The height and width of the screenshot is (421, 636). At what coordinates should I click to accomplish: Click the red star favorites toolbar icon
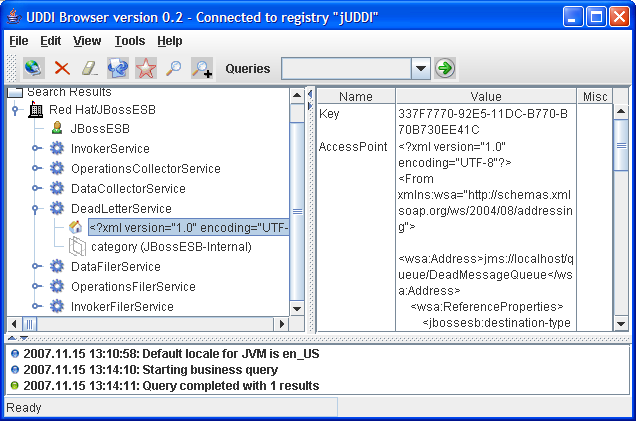(x=146, y=68)
